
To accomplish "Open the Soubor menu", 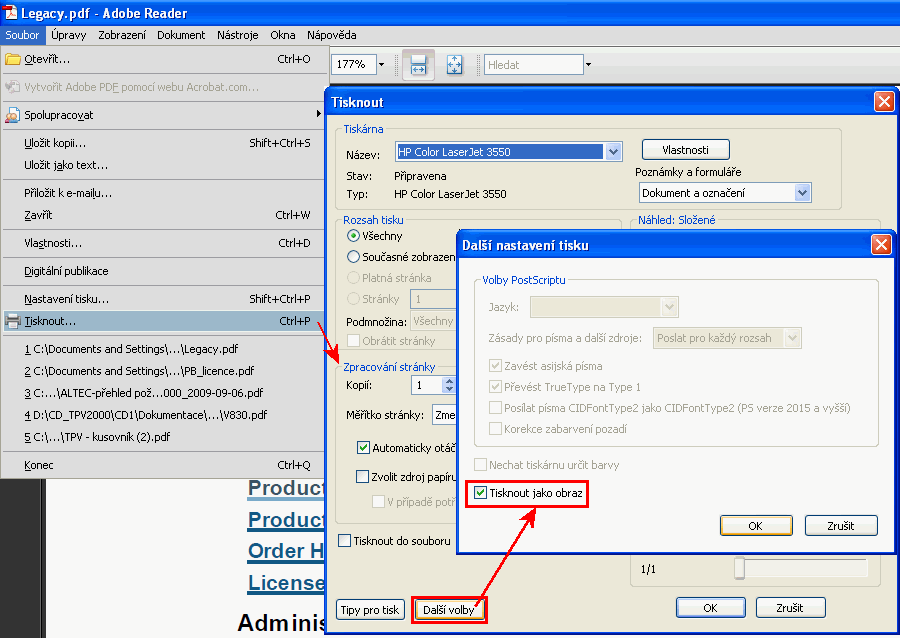I will pyautogui.click(x=22, y=35).
